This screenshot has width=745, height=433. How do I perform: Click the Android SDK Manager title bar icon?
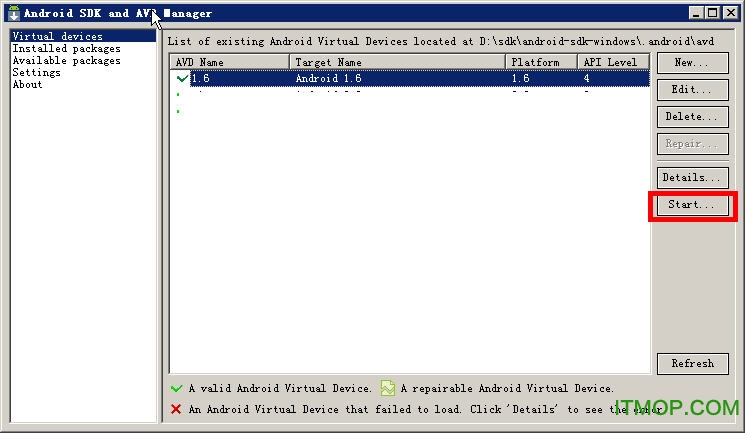point(14,13)
